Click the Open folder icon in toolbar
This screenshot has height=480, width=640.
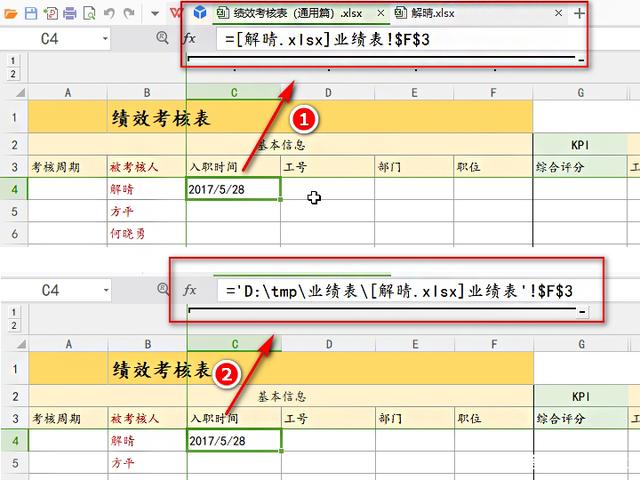tap(11, 13)
